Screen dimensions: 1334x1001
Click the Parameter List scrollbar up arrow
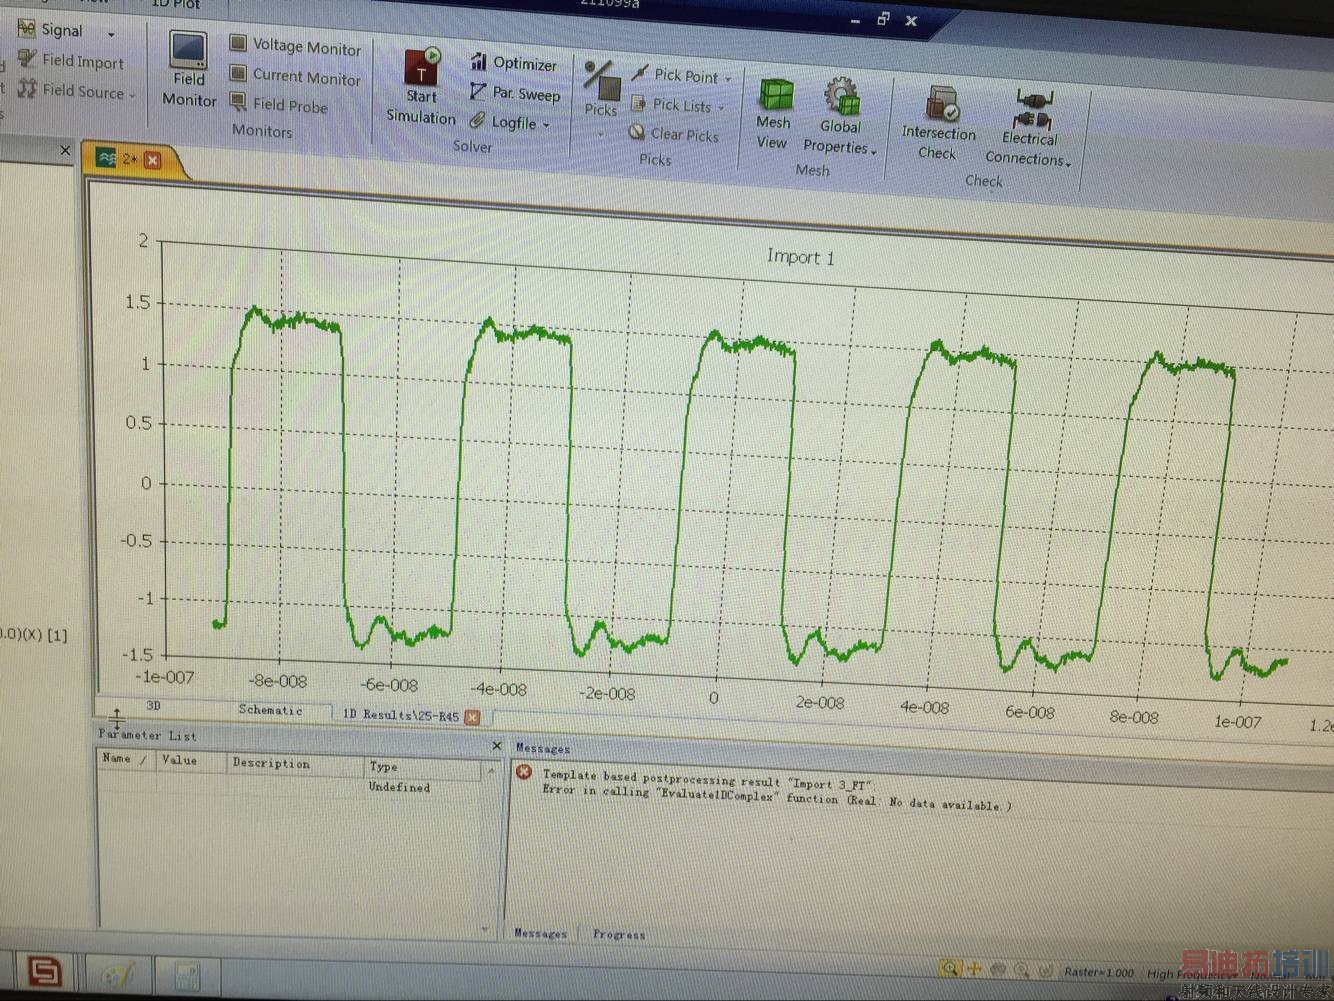(x=491, y=771)
